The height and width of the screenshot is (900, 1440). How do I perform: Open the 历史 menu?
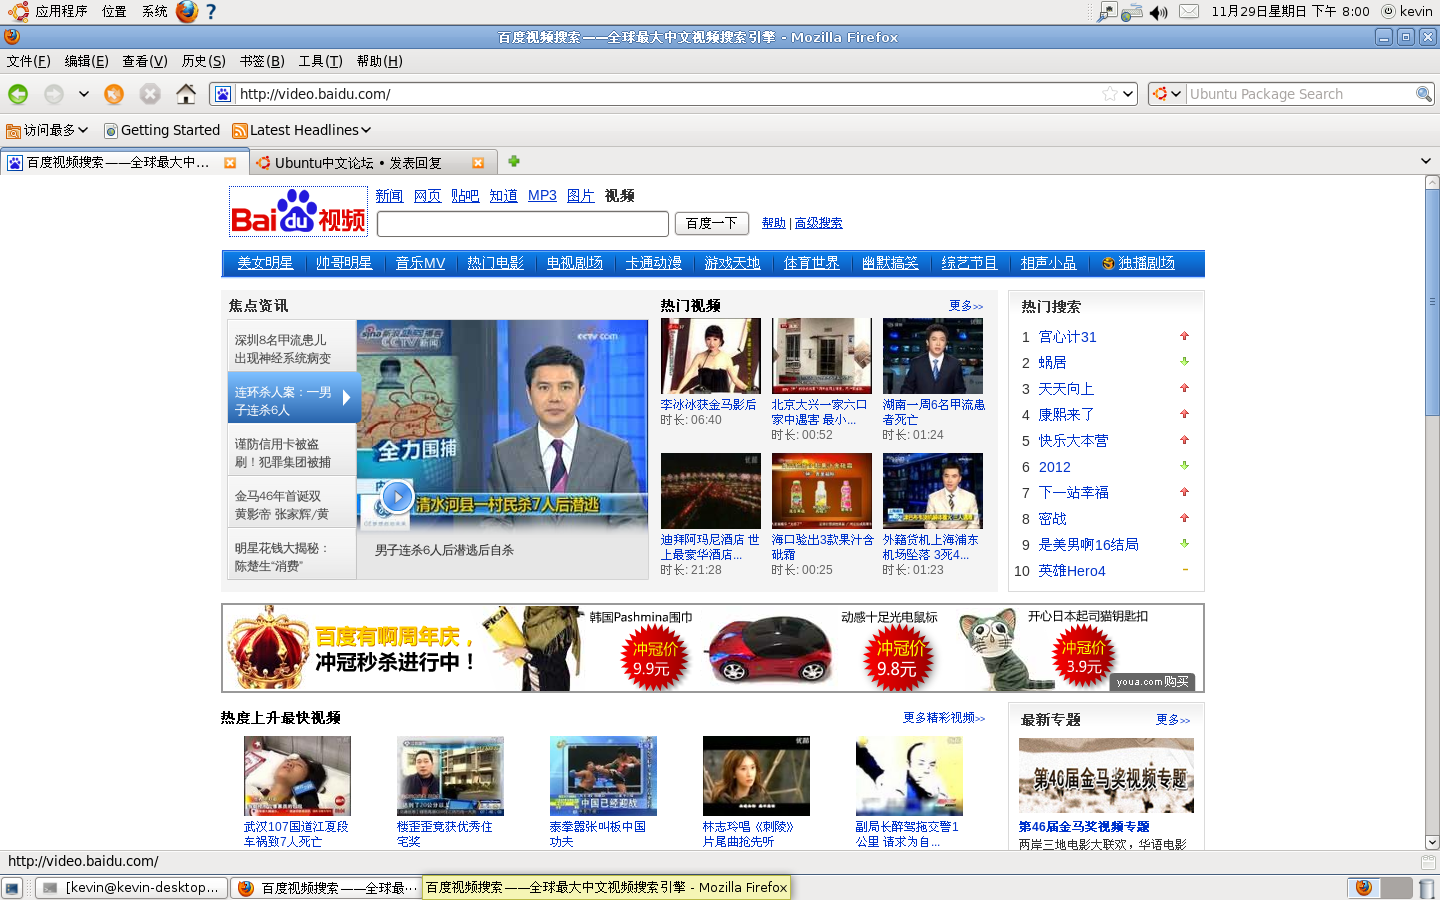(204, 61)
